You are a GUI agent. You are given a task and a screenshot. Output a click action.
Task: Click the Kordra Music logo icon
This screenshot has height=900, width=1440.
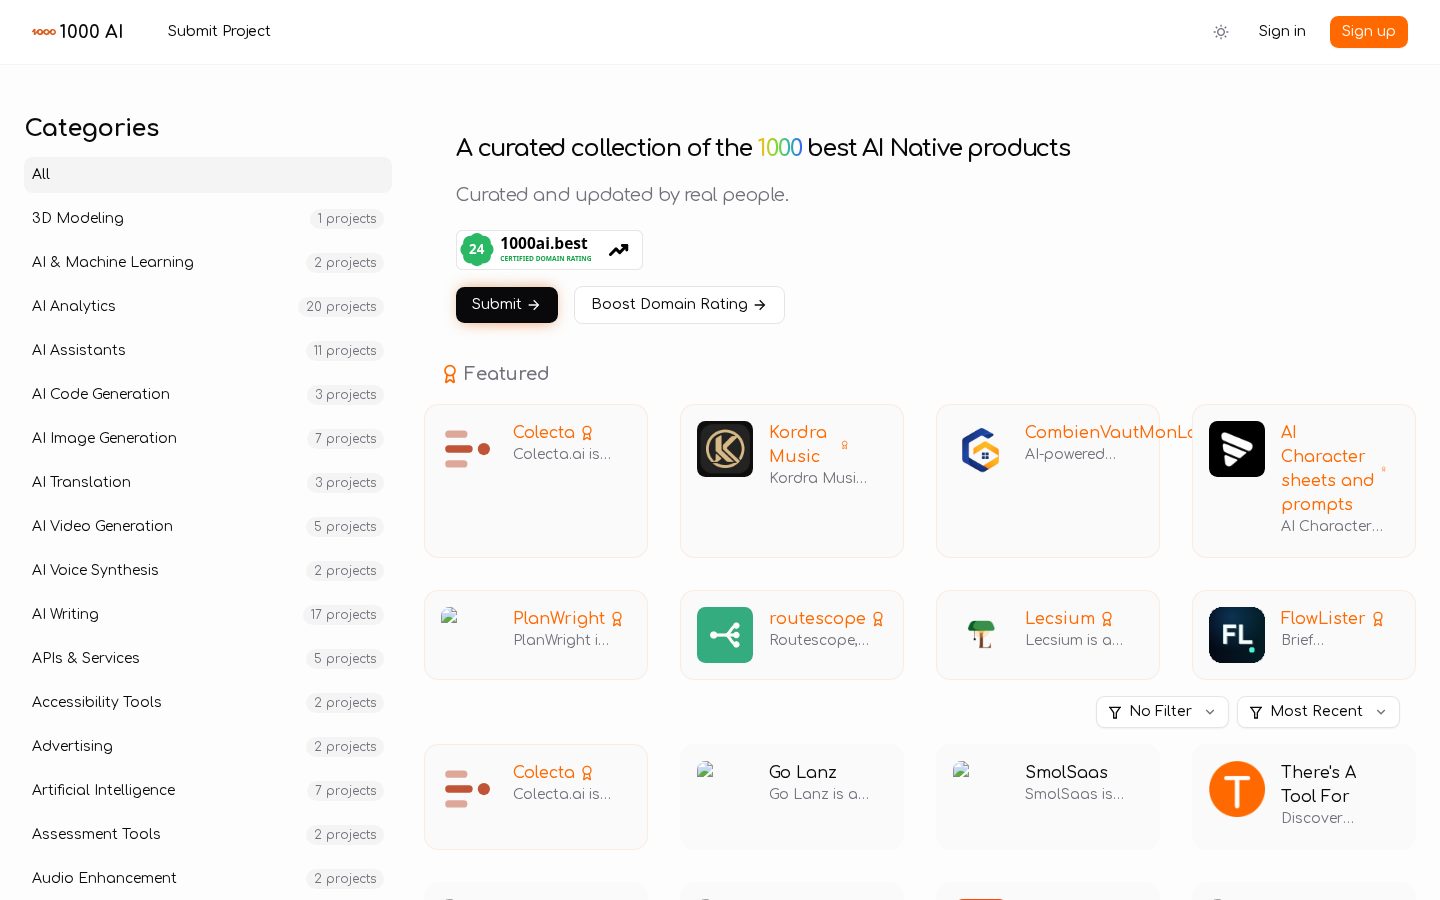tap(725, 449)
